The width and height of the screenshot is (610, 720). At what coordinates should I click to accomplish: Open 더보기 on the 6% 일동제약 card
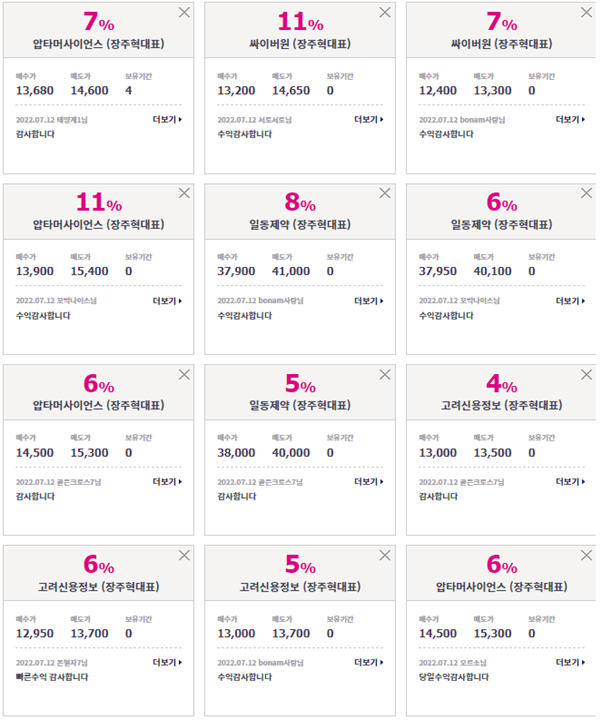[570, 301]
